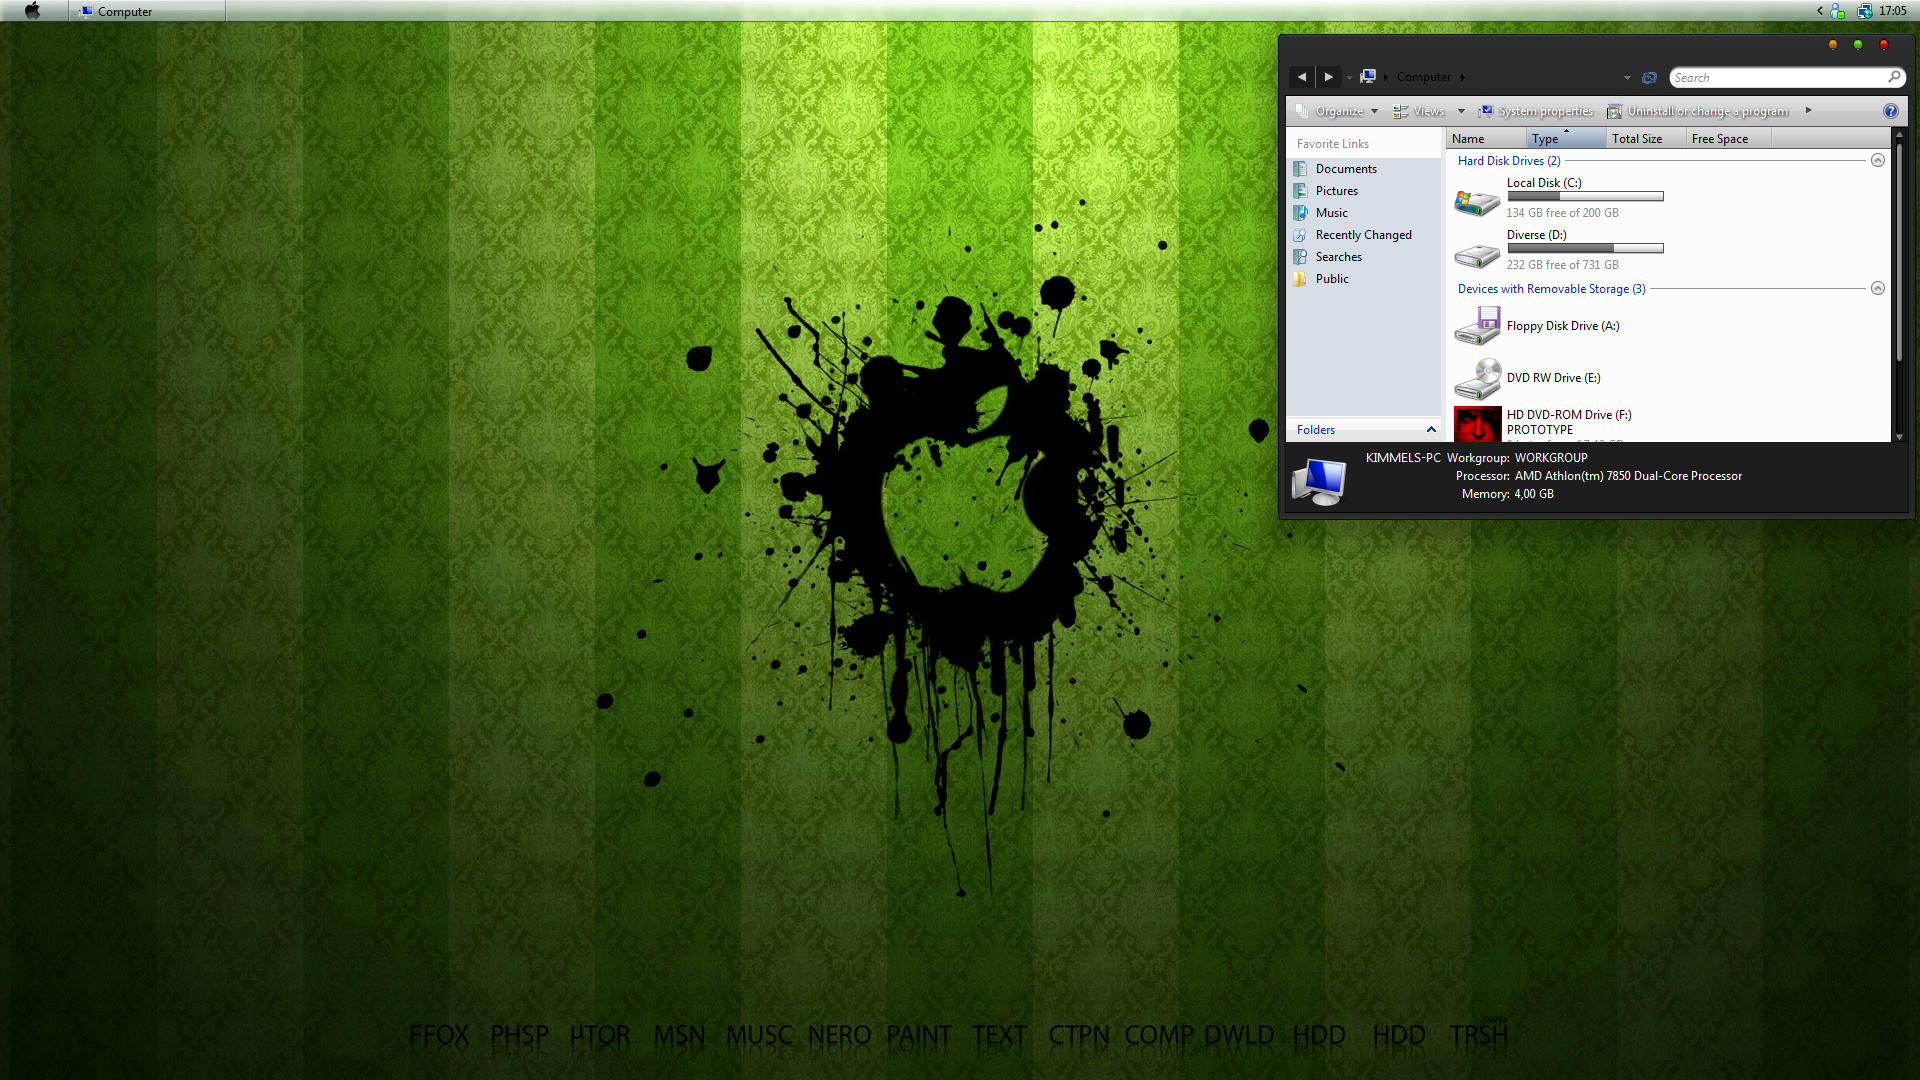This screenshot has height=1080, width=1920.
Task: Select DVD RW Drive (E:) icon
Action: 1477,378
